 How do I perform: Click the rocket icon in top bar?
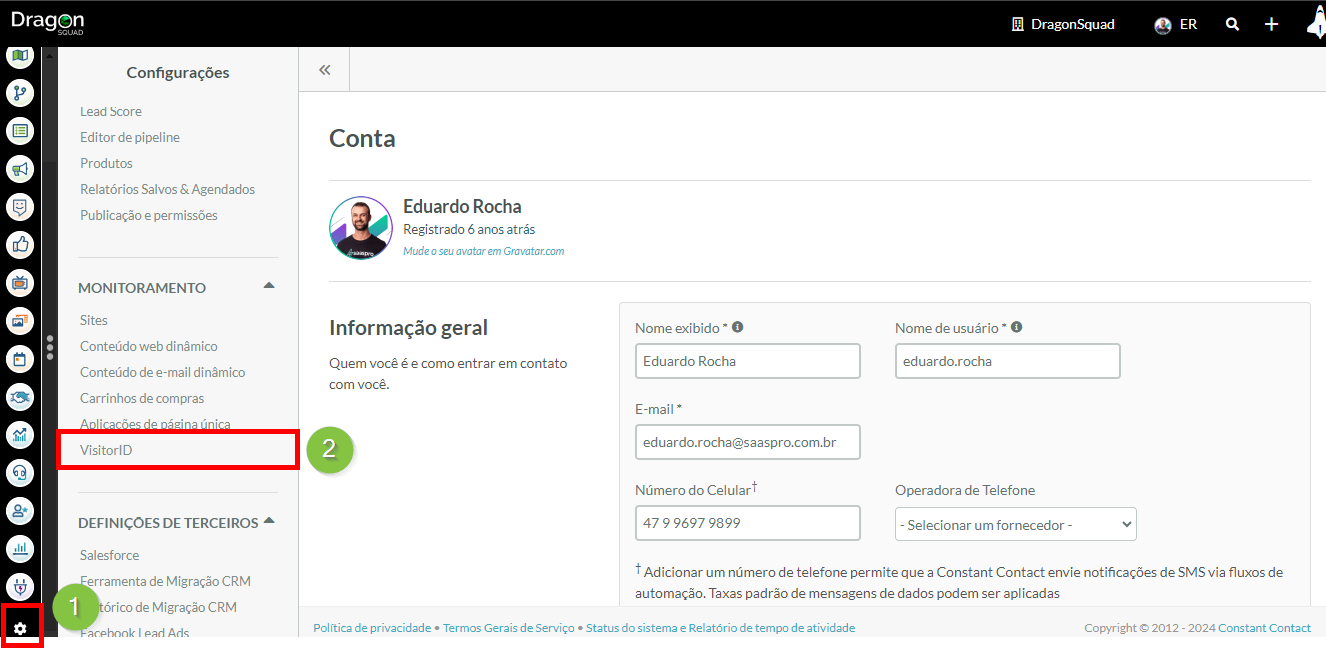pyautogui.click(x=1316, y=23)
